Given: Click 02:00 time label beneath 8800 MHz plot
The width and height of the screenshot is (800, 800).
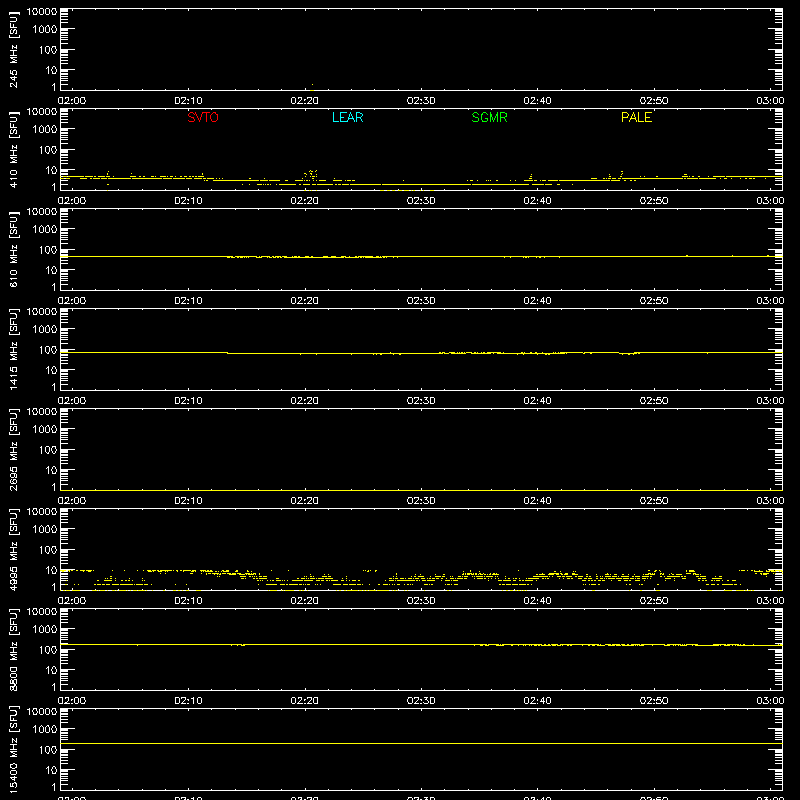Looking at the screenshot, I should pos(72,701).
